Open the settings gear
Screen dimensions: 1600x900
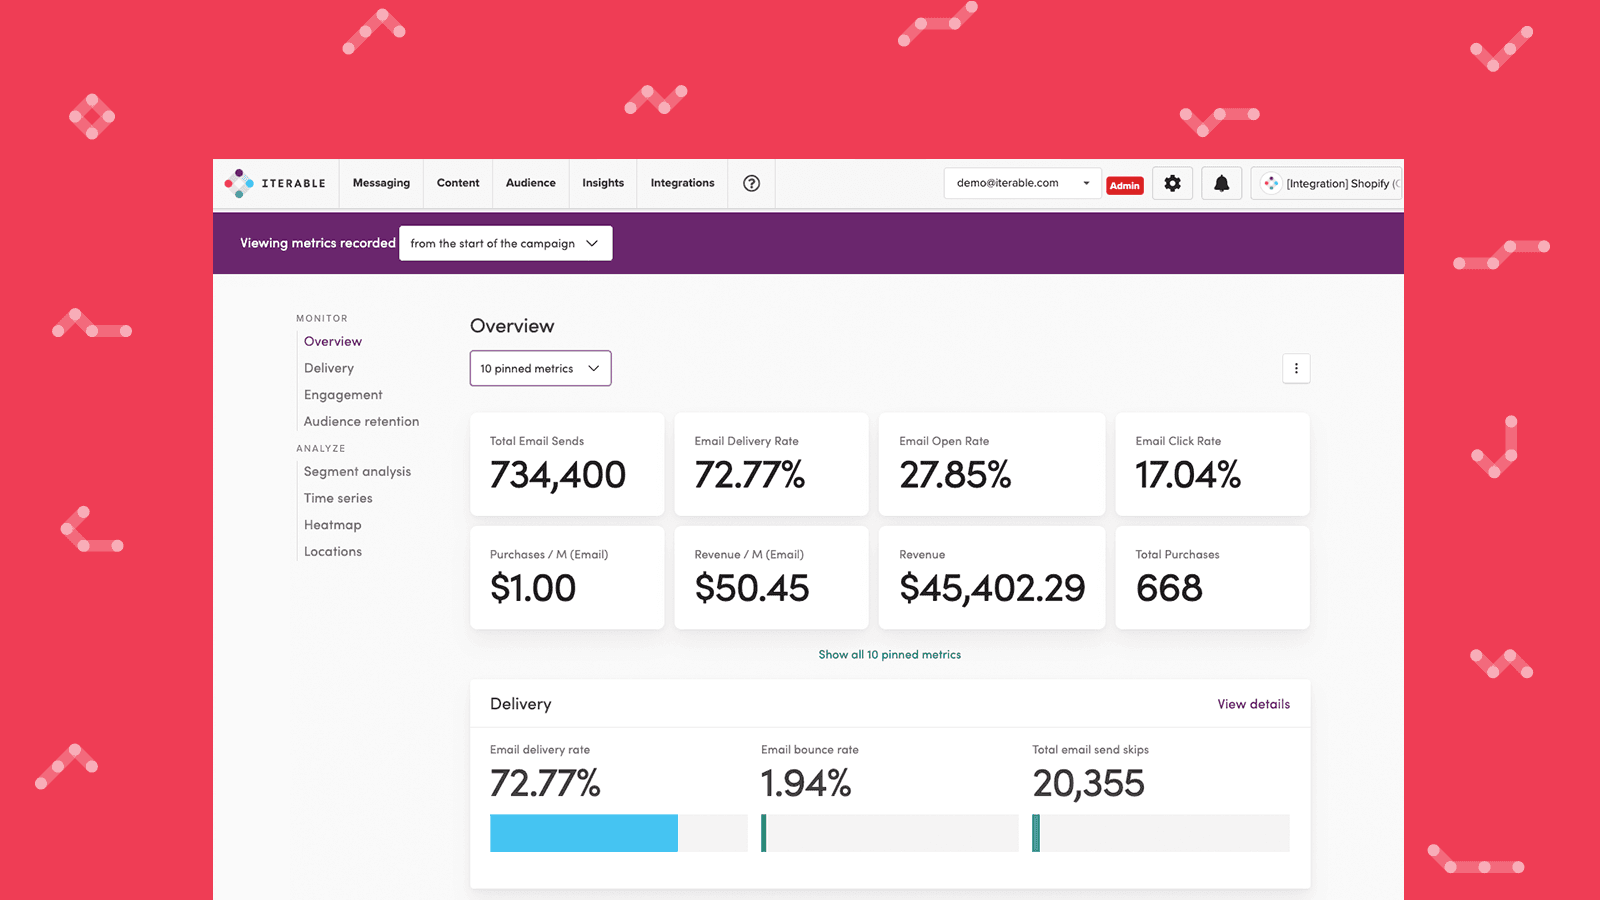pyautogui.click(x=1171, y=183)
